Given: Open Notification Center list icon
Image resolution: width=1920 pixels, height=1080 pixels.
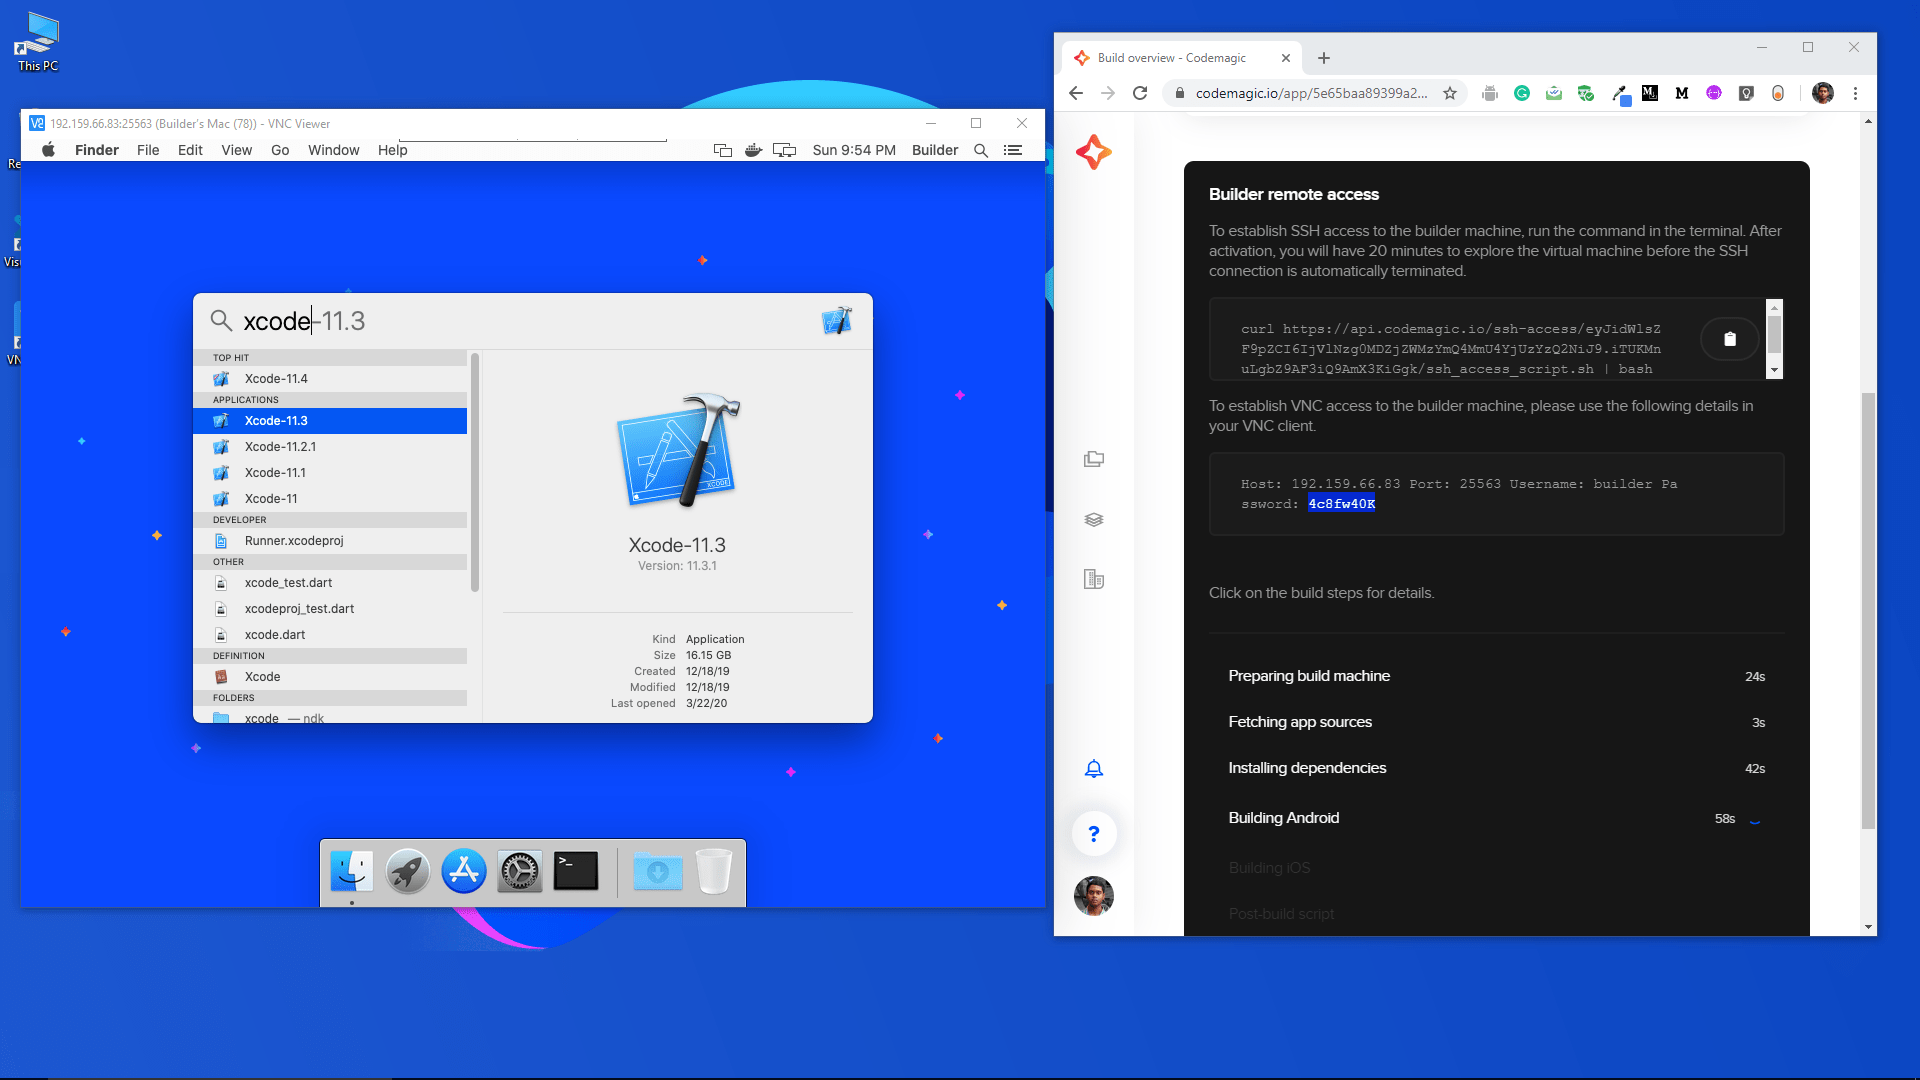Looking at the screenshot, I should coord(1013,150).
